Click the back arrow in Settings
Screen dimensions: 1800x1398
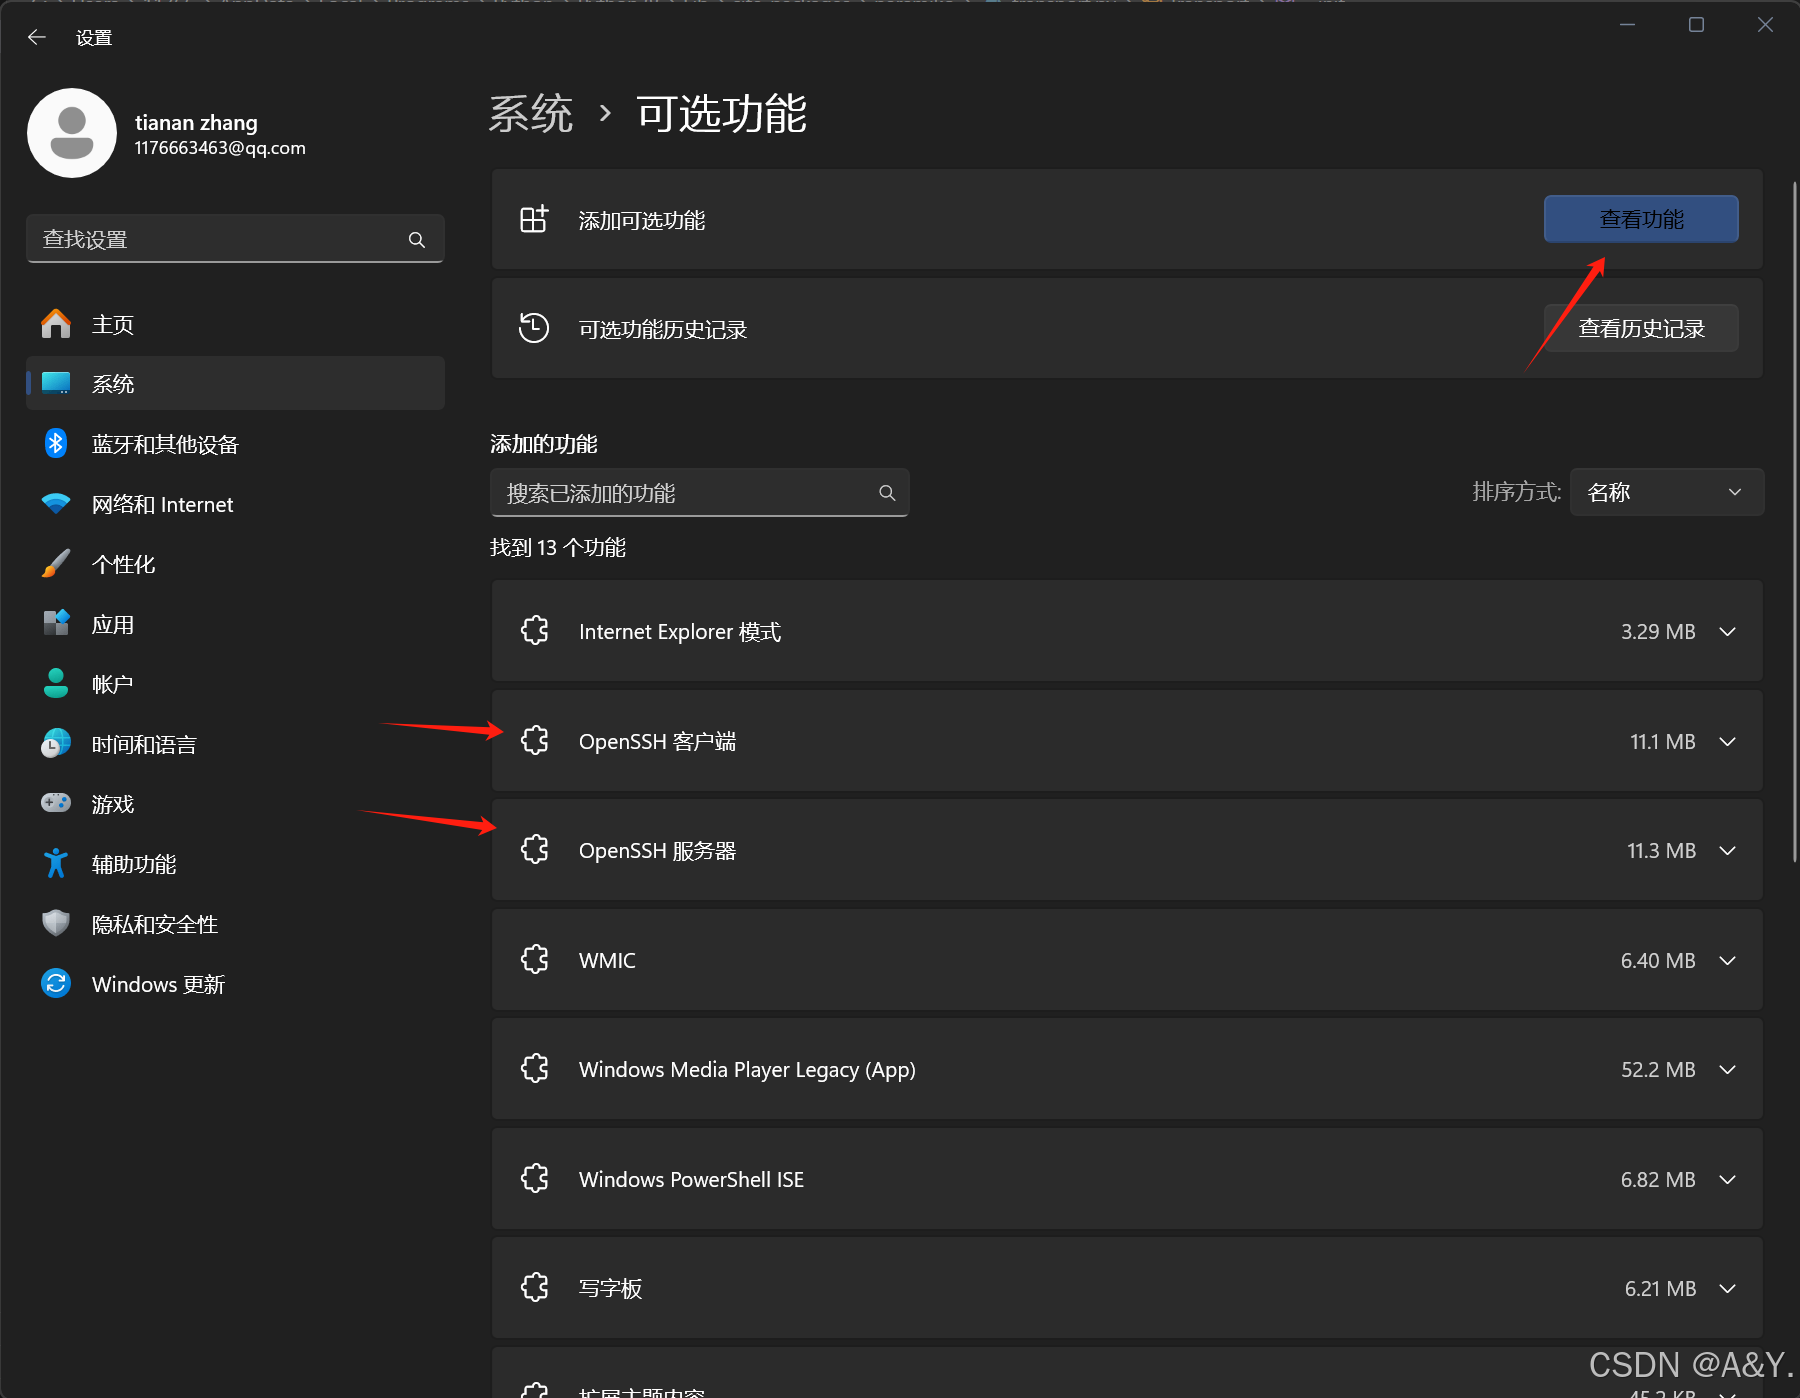[37, 36]
